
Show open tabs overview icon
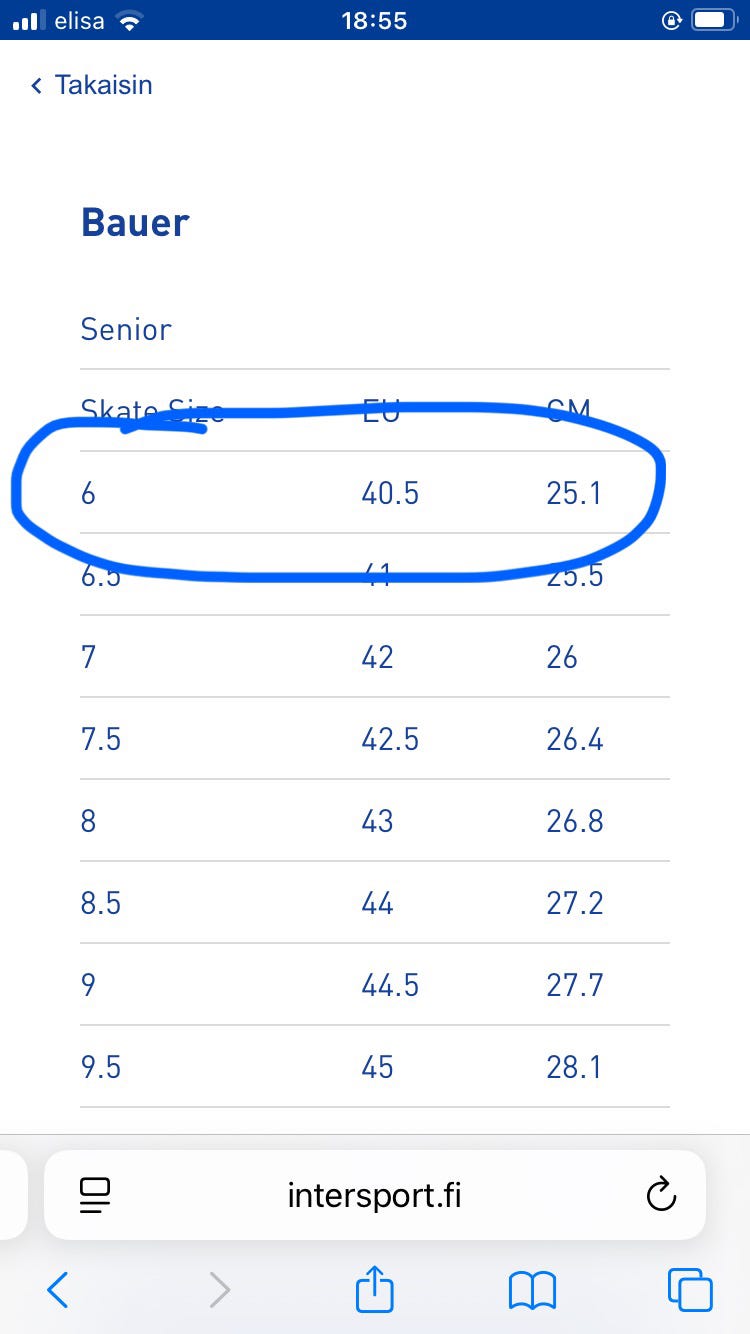click(x=690, y=1290)
